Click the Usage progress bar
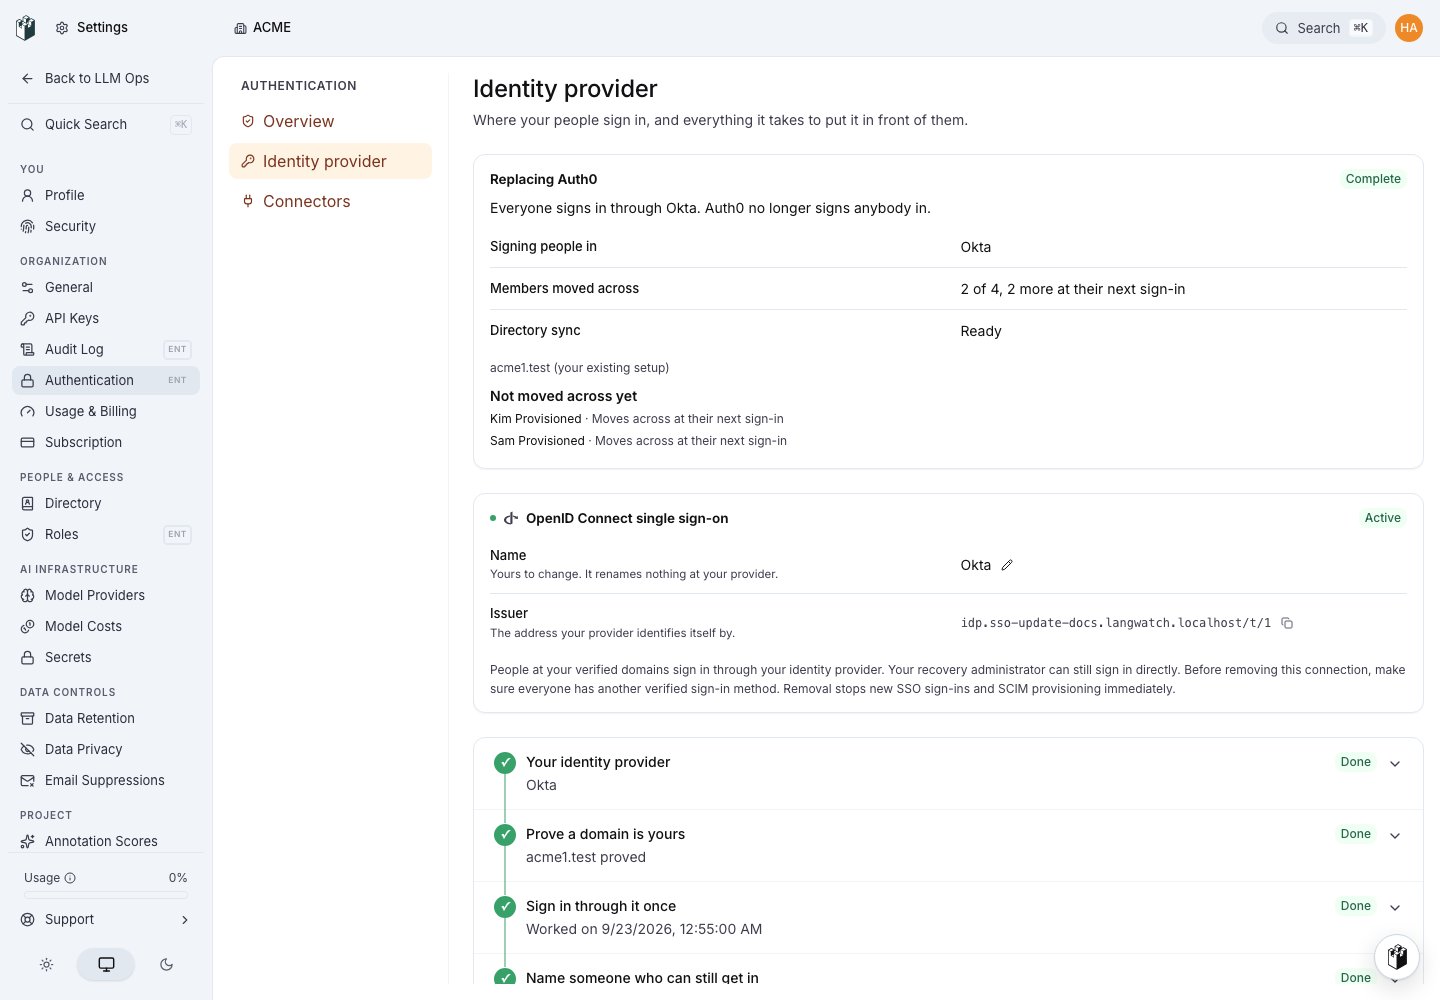 106,895
